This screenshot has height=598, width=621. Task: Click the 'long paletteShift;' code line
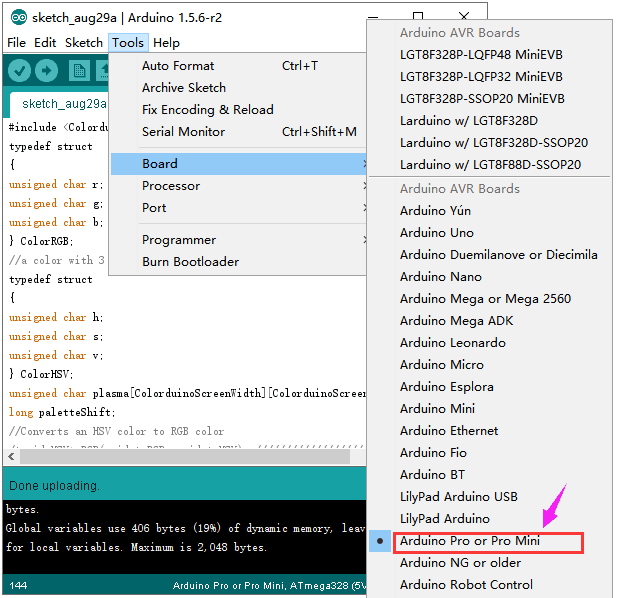point(62,412)
